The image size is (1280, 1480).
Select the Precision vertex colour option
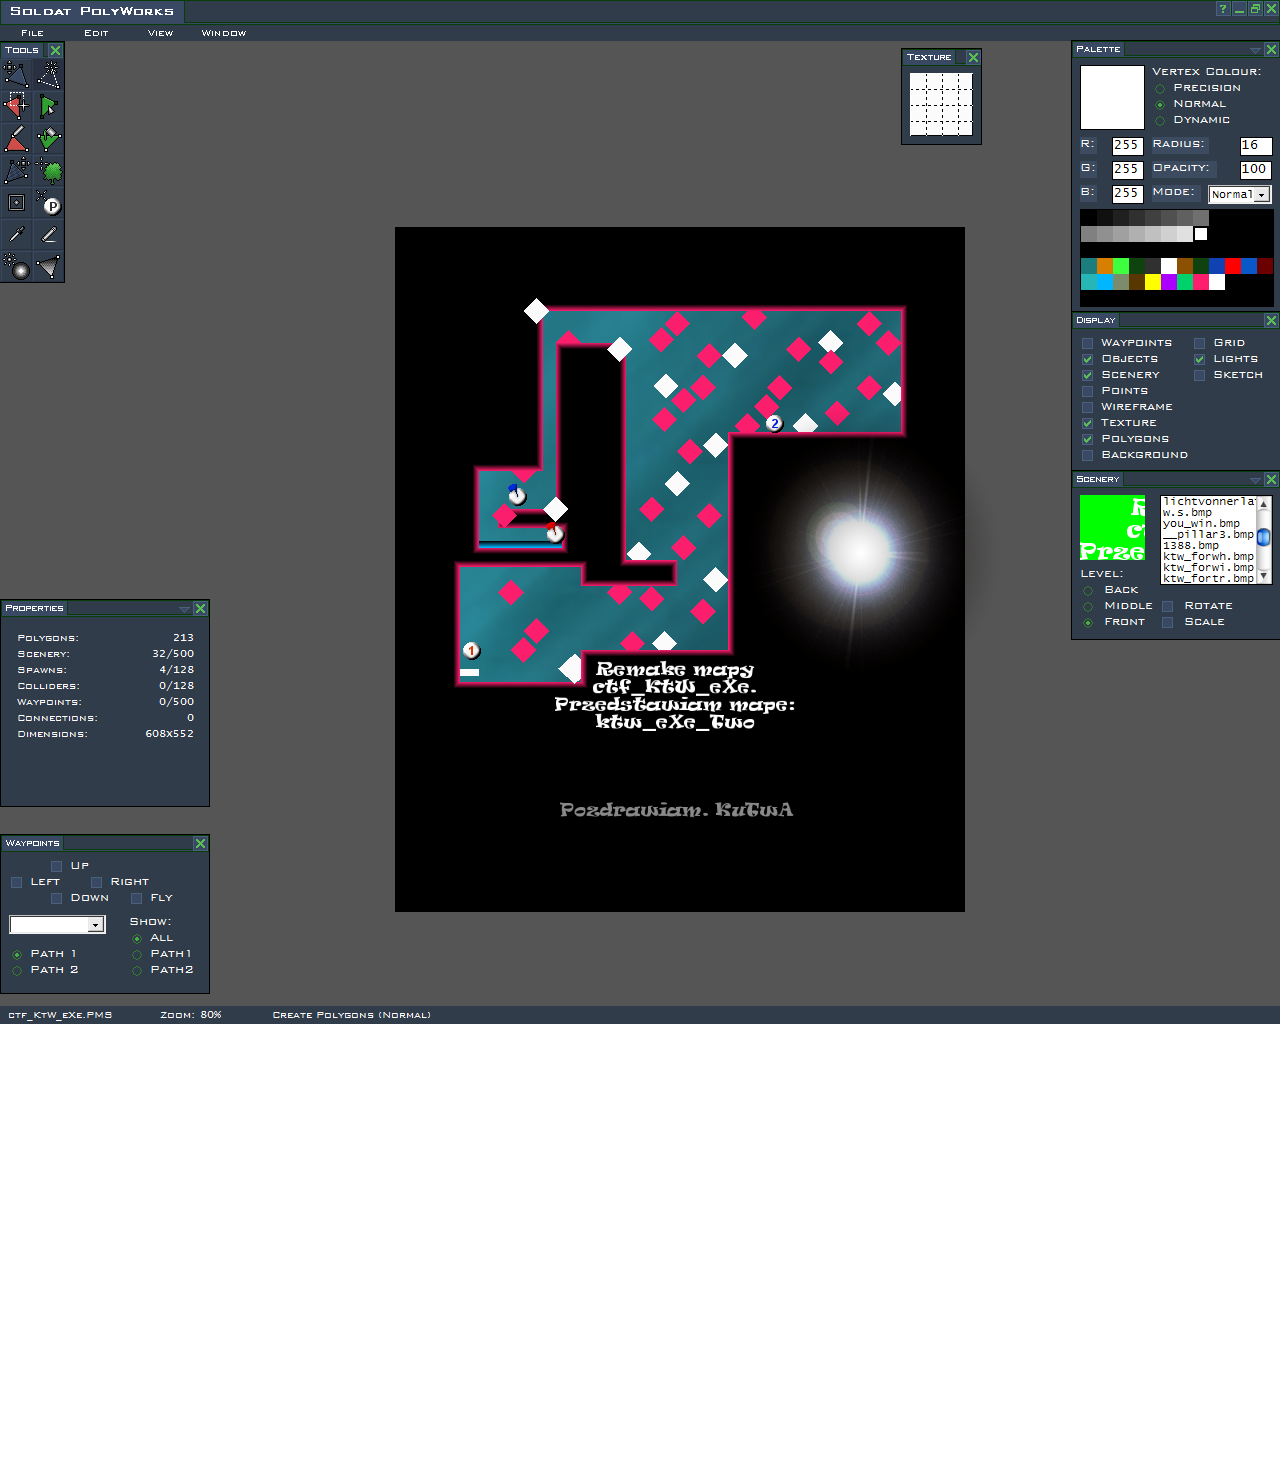(1160, 89)
